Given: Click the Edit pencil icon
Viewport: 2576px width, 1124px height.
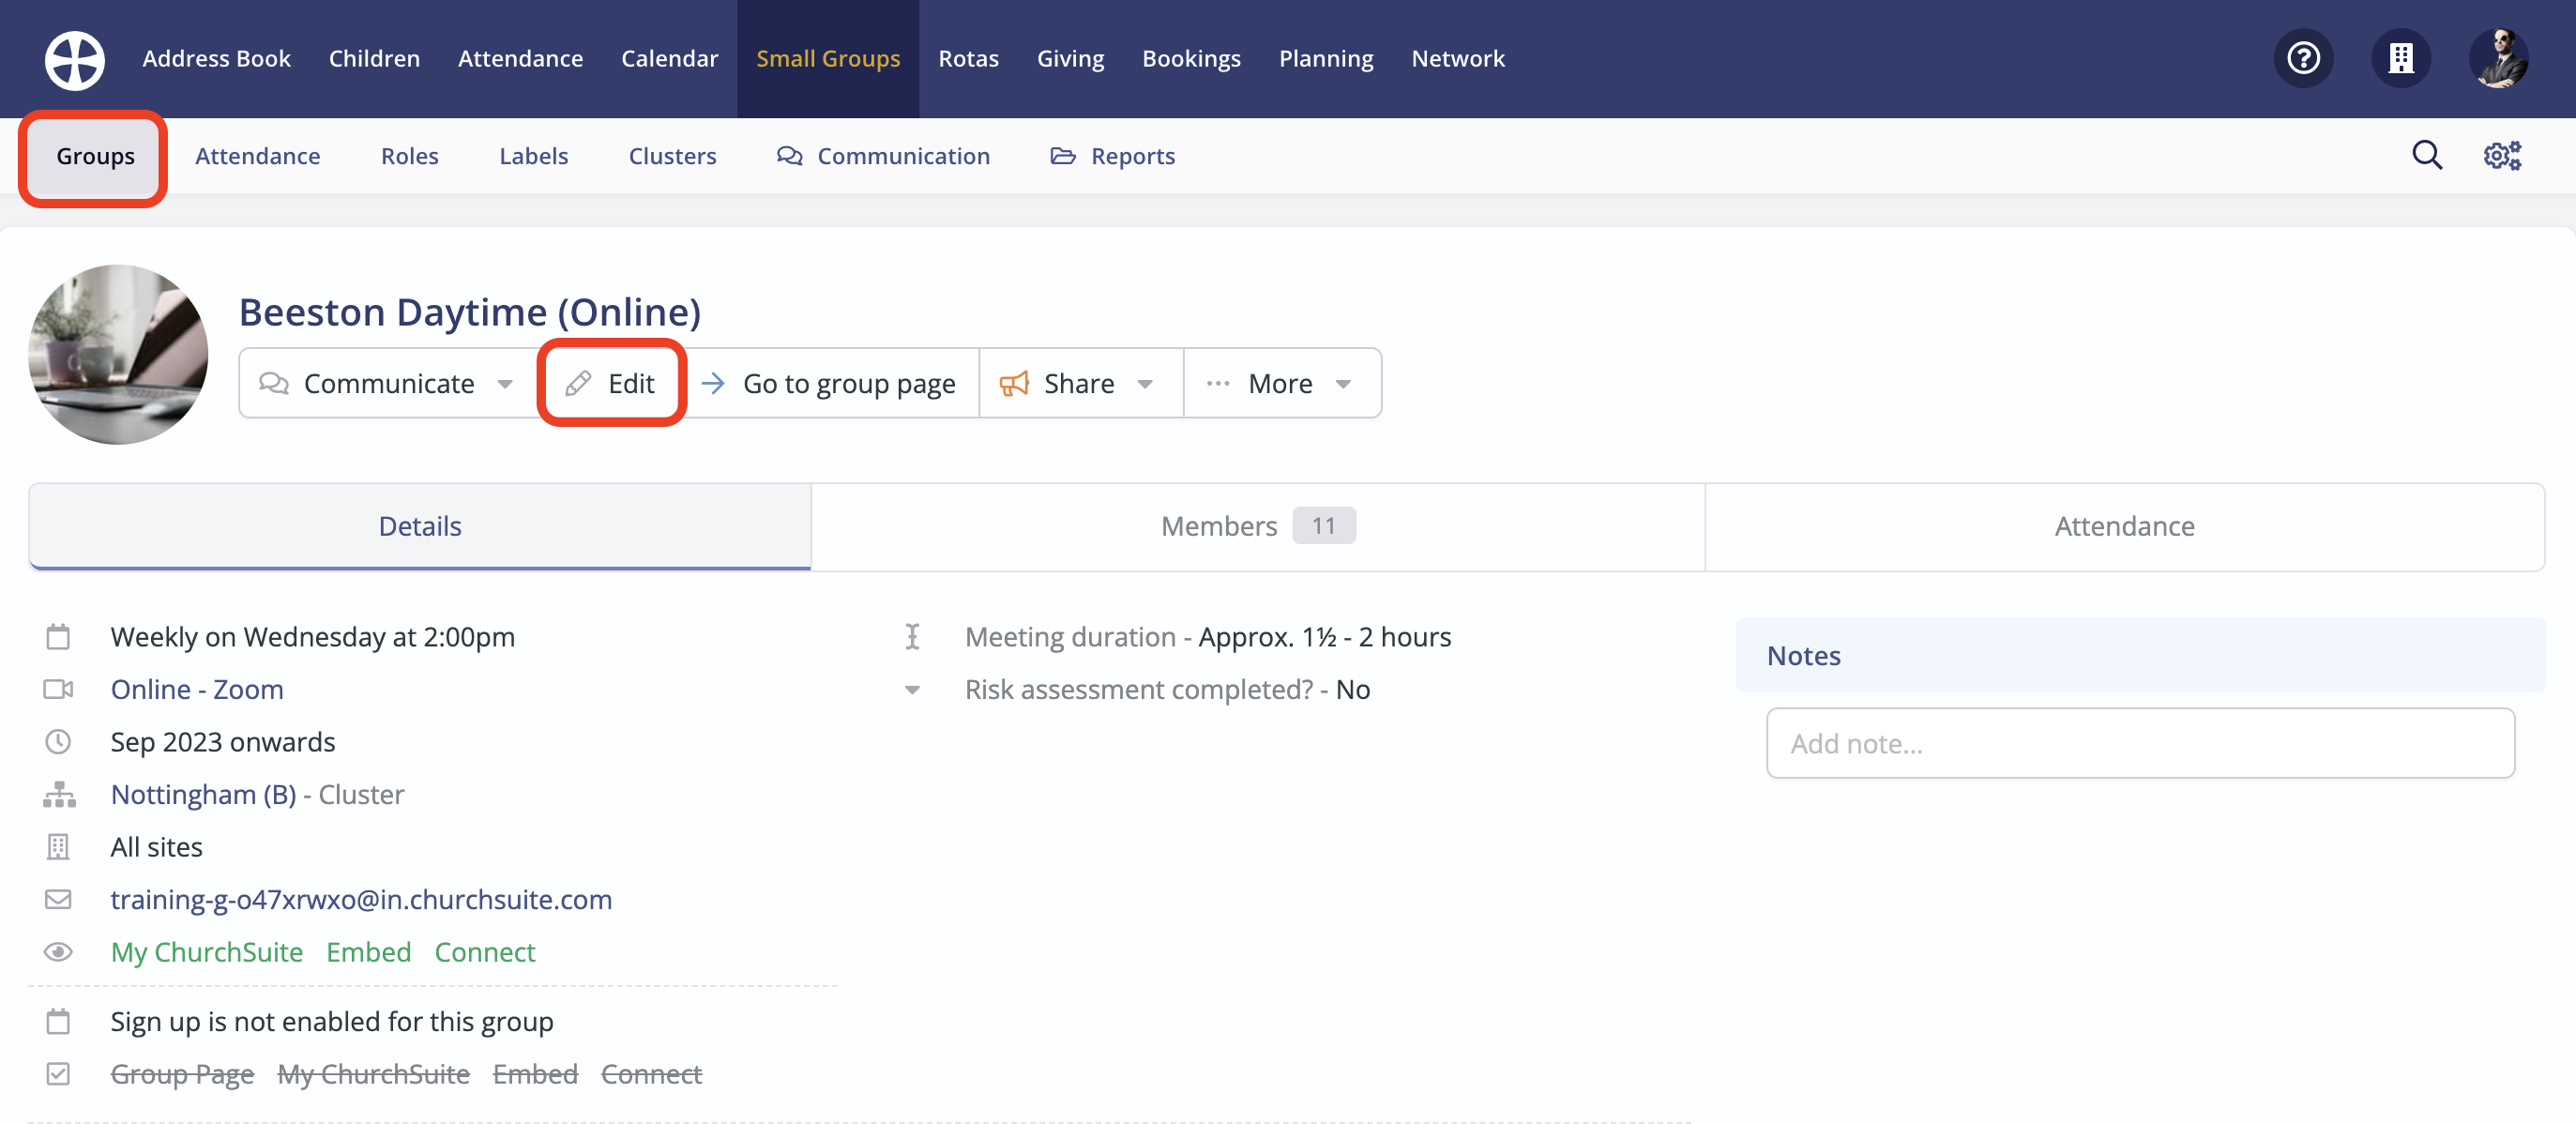Looking at the screenshot, I should coord(578,383).
